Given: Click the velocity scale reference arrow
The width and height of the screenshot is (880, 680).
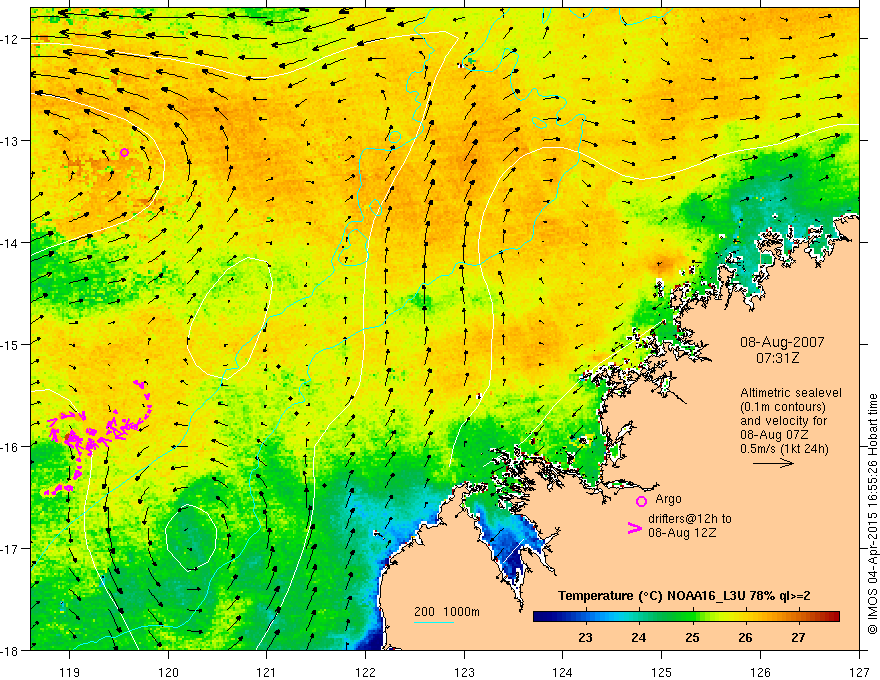Looking at the screenshot, I should 773,463.
